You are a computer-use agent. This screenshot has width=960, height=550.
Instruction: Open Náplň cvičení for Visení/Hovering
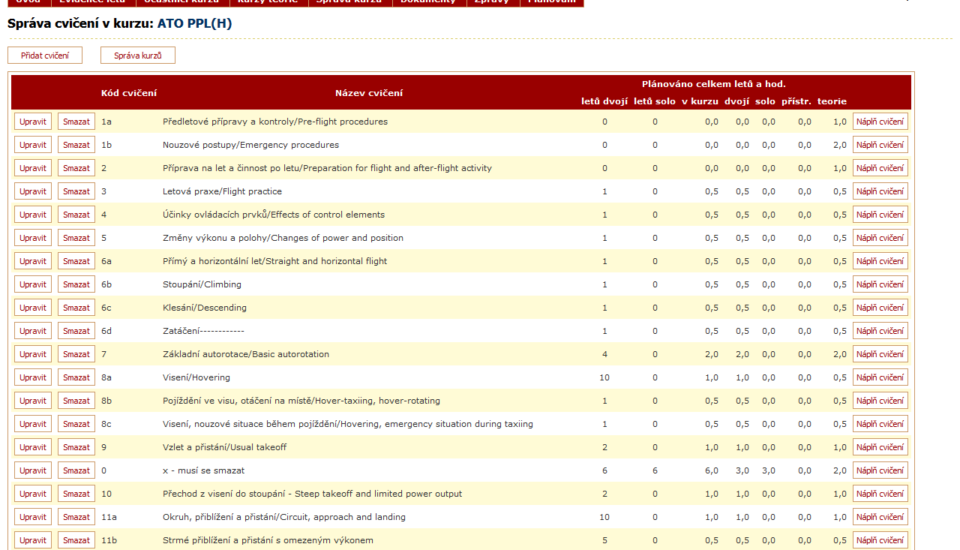[880, 377]
